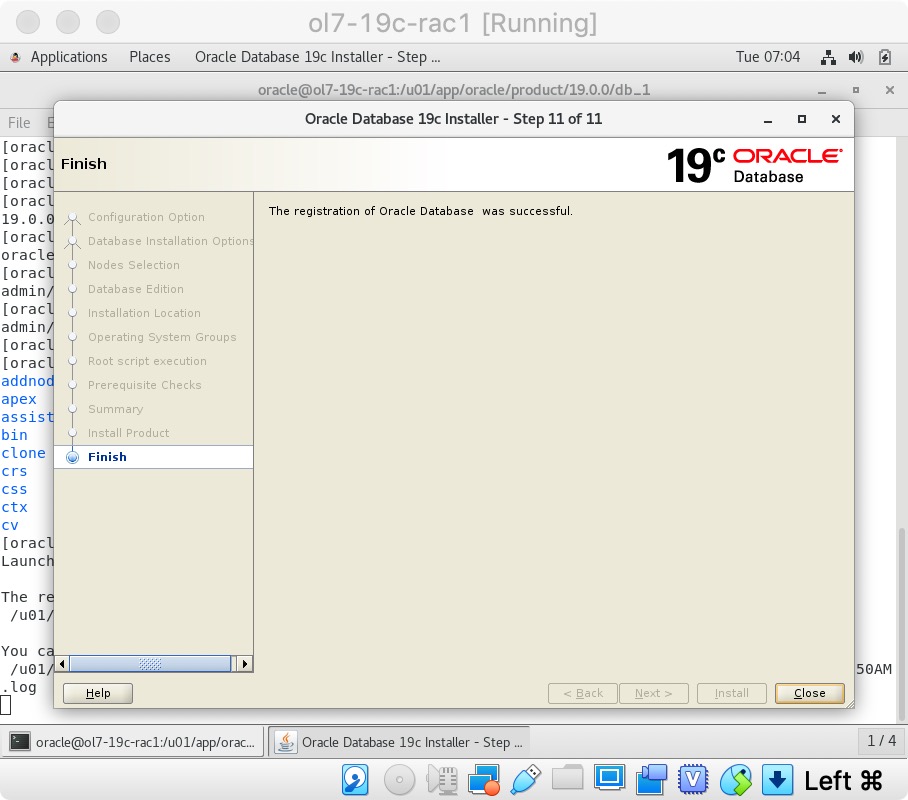Click the network connection icon in top bar
The image size is (908, 800).
point(828,57)
